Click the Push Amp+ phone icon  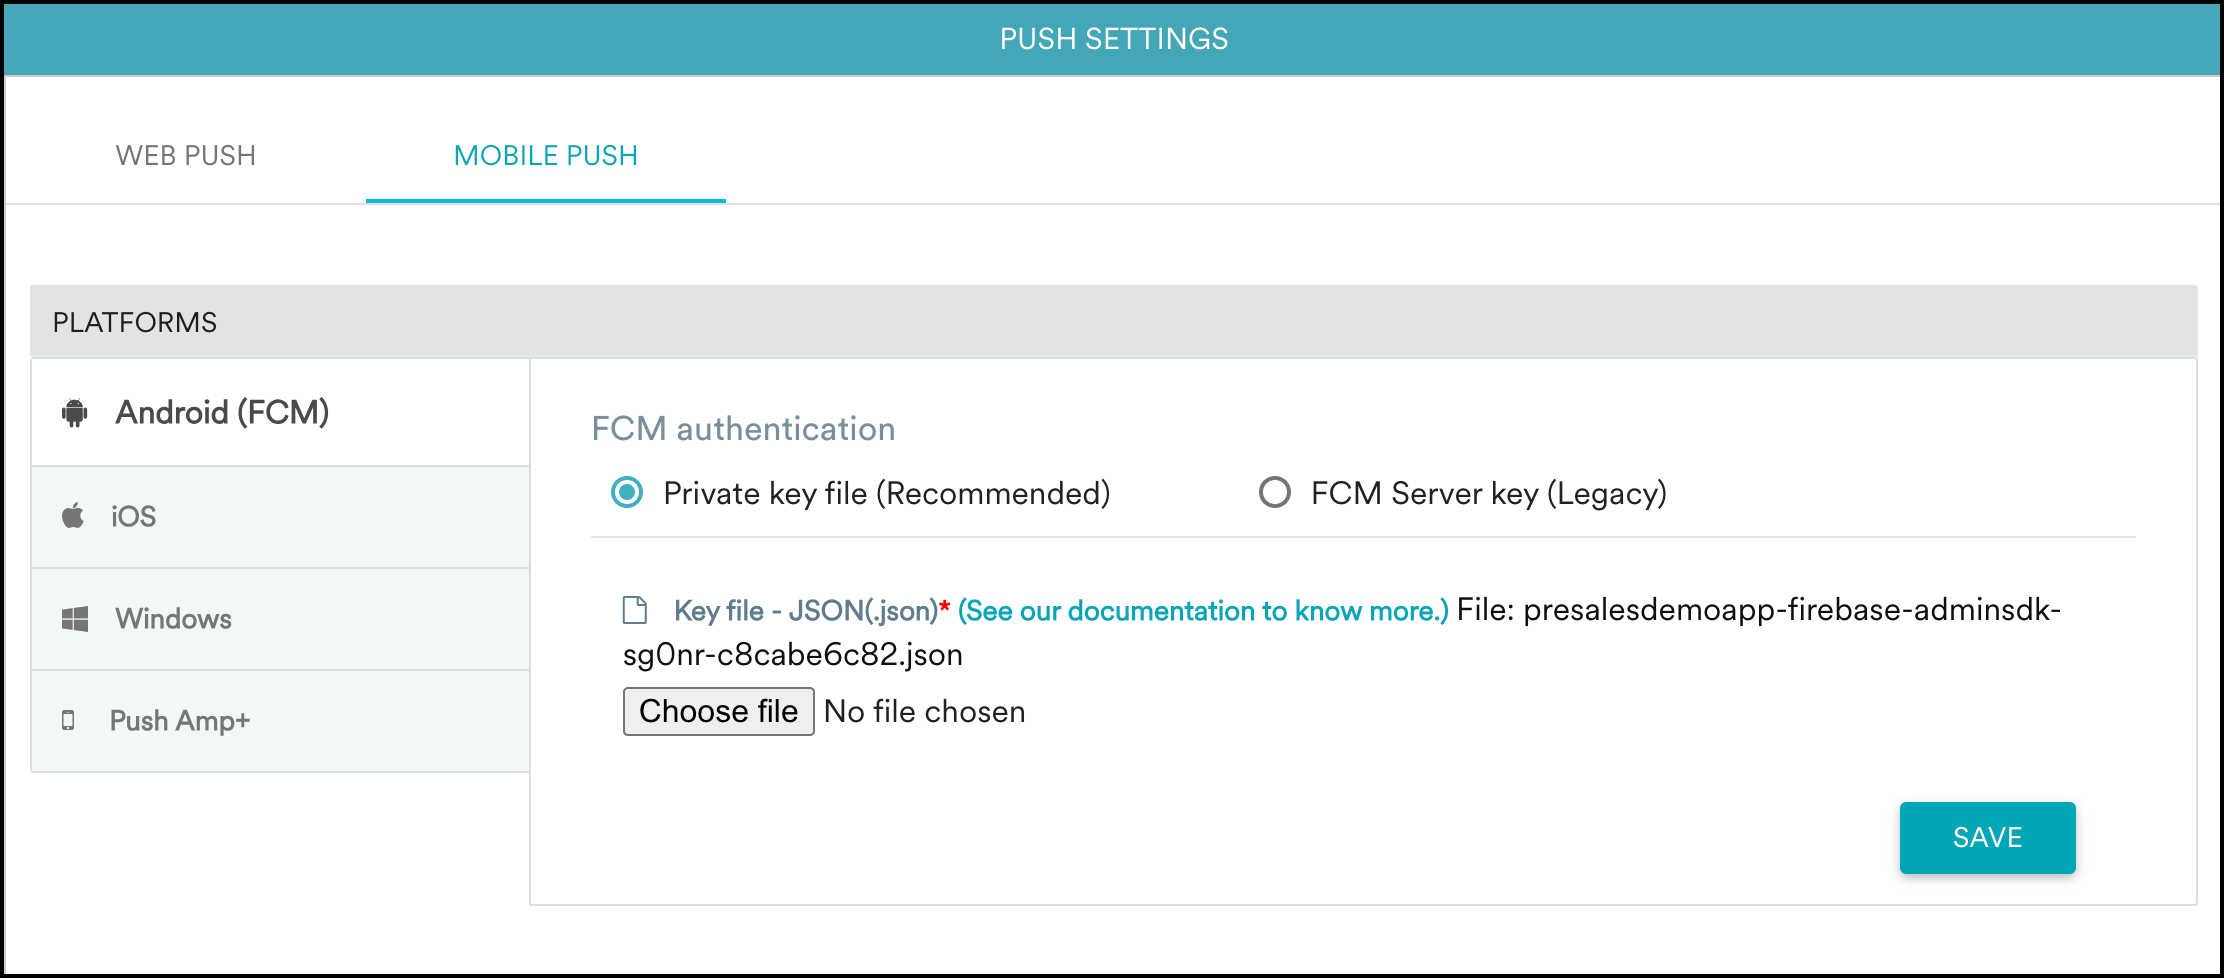pos(68,720)
